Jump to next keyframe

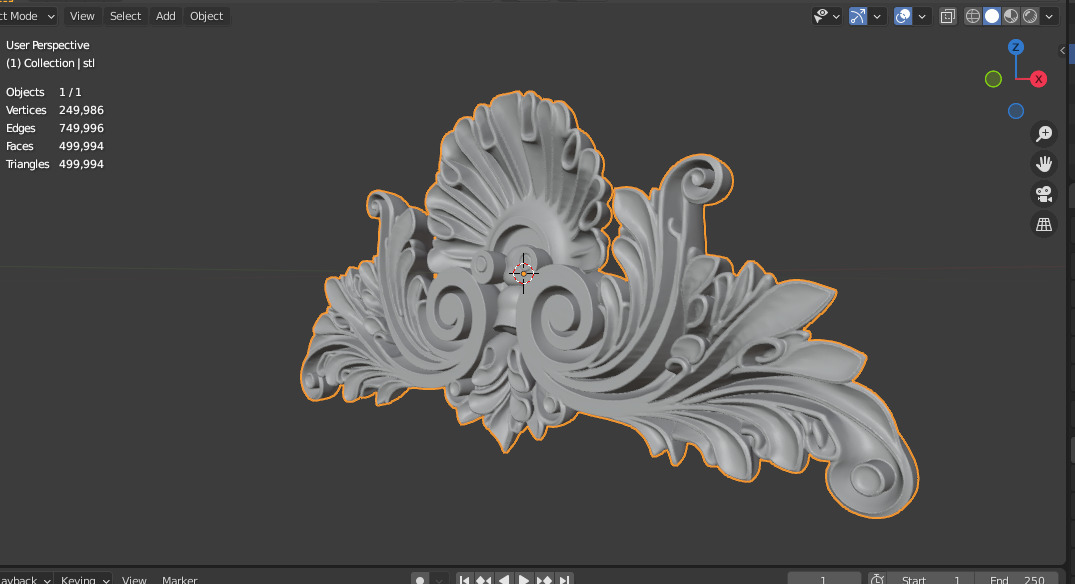coord(544,580)
